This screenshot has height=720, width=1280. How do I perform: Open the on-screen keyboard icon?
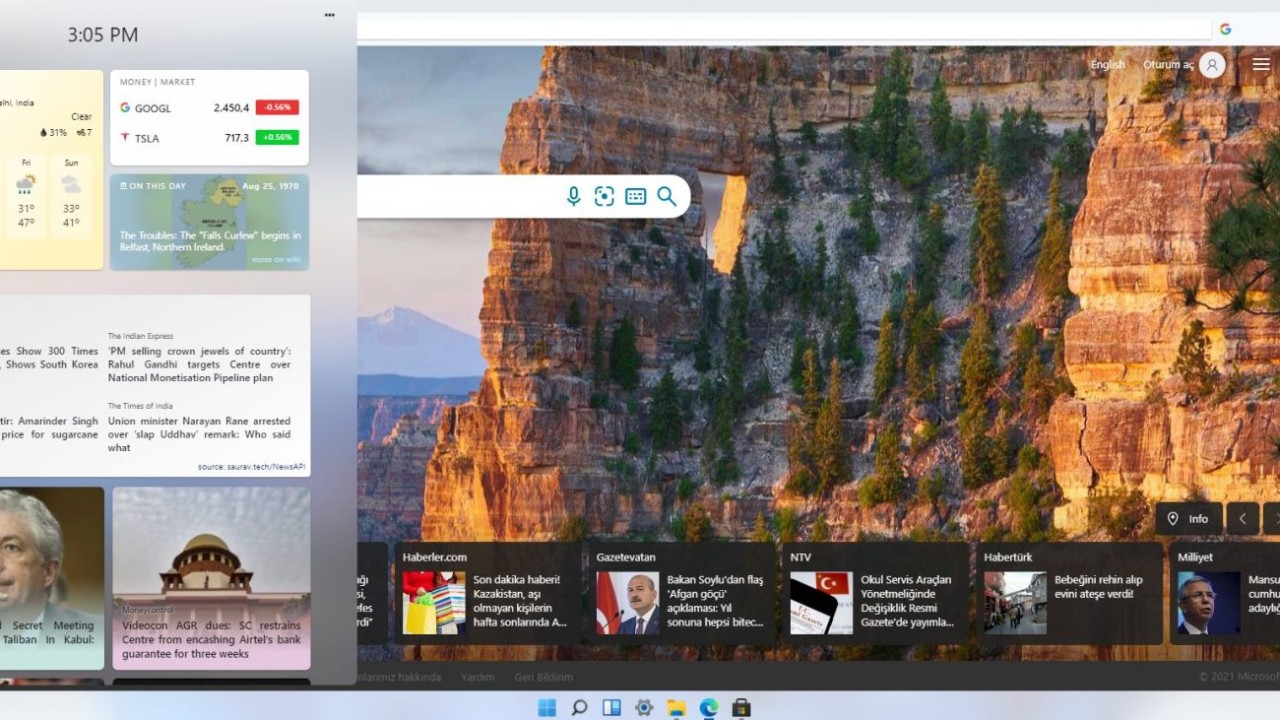[635, 197]
